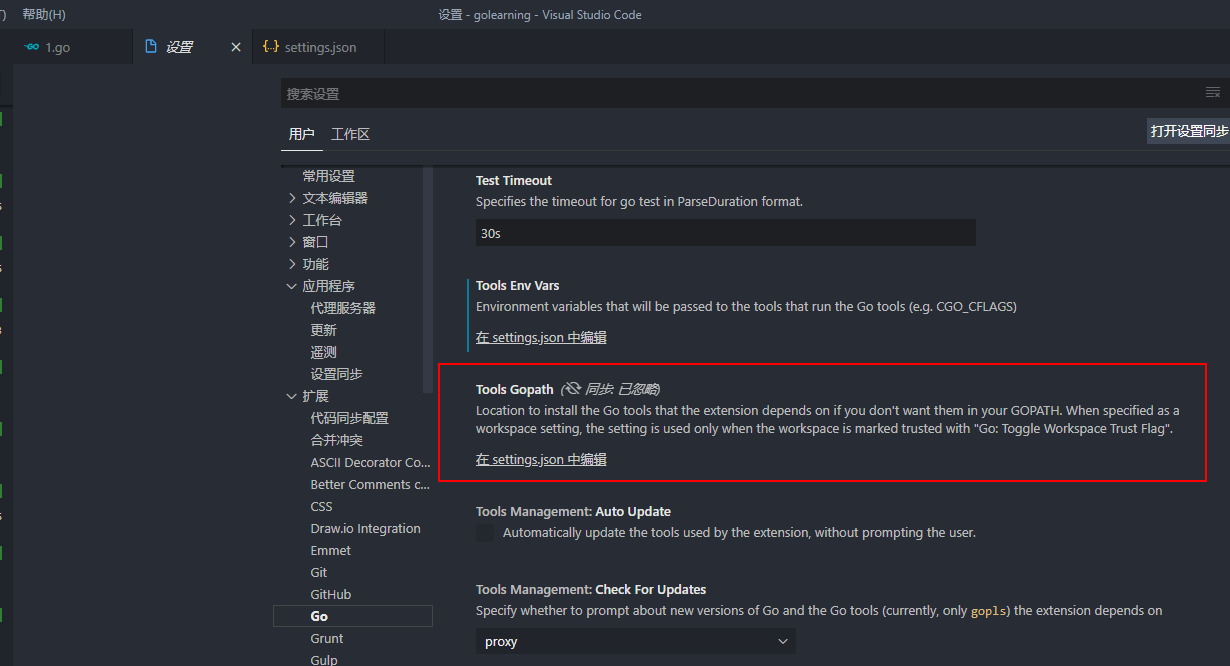1230x666 pixels.
Task: Select the 用户 settings tab
Action: tap(301, 134)
